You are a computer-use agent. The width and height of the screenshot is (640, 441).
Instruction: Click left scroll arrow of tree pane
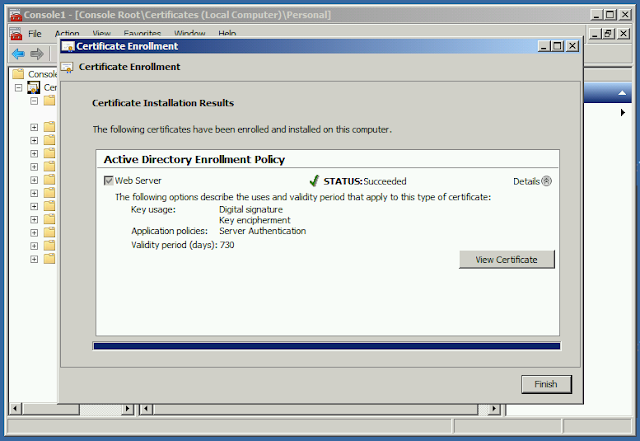(x=16, y=409)
